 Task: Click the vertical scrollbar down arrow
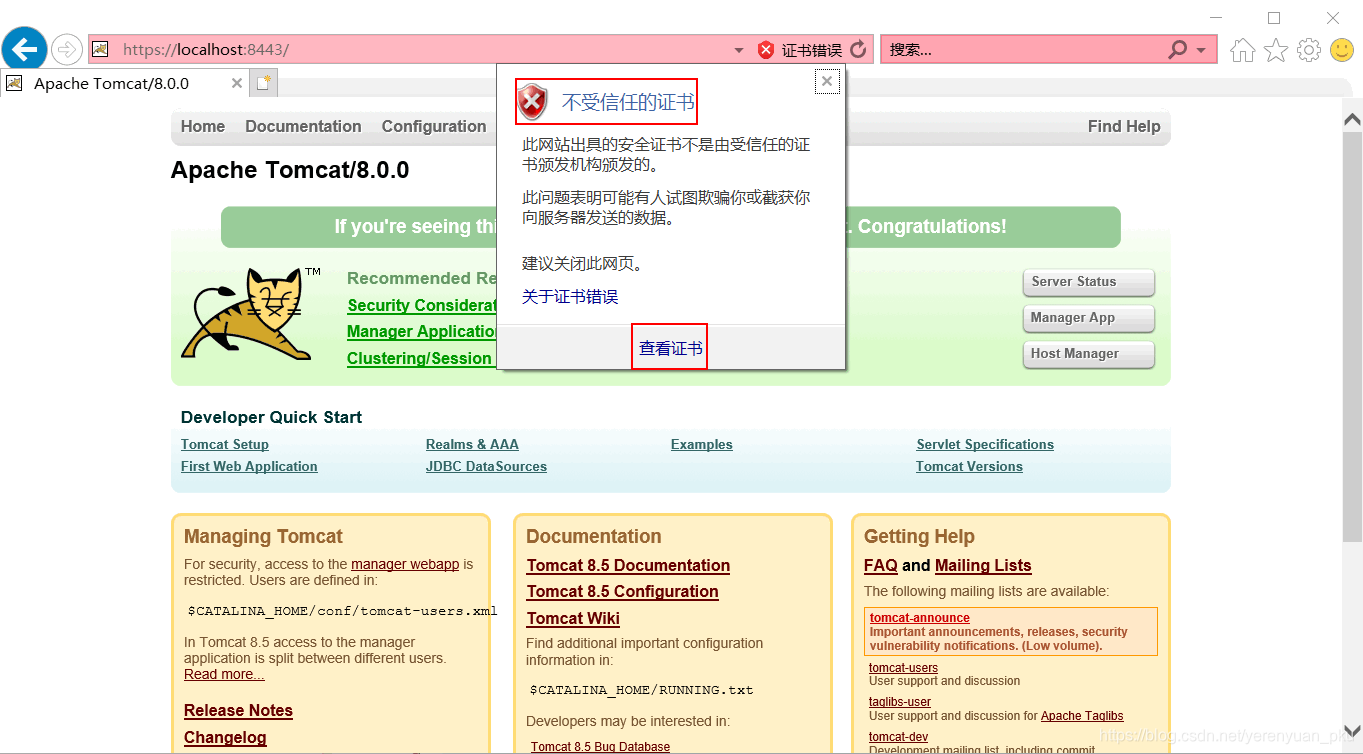click(1352, 730)
